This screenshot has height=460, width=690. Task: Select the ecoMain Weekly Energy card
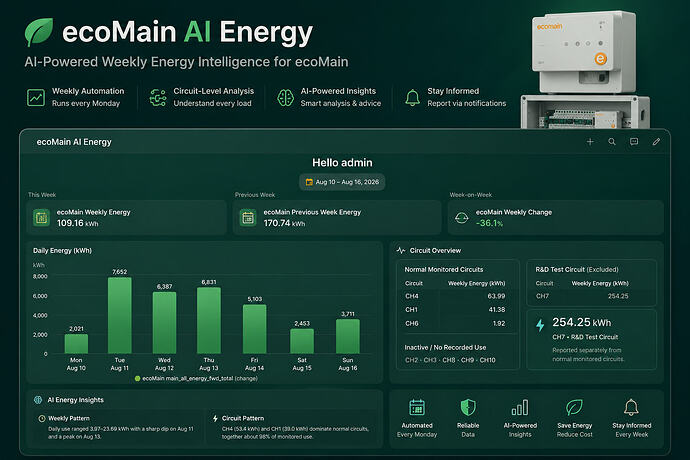pos(126,217)
